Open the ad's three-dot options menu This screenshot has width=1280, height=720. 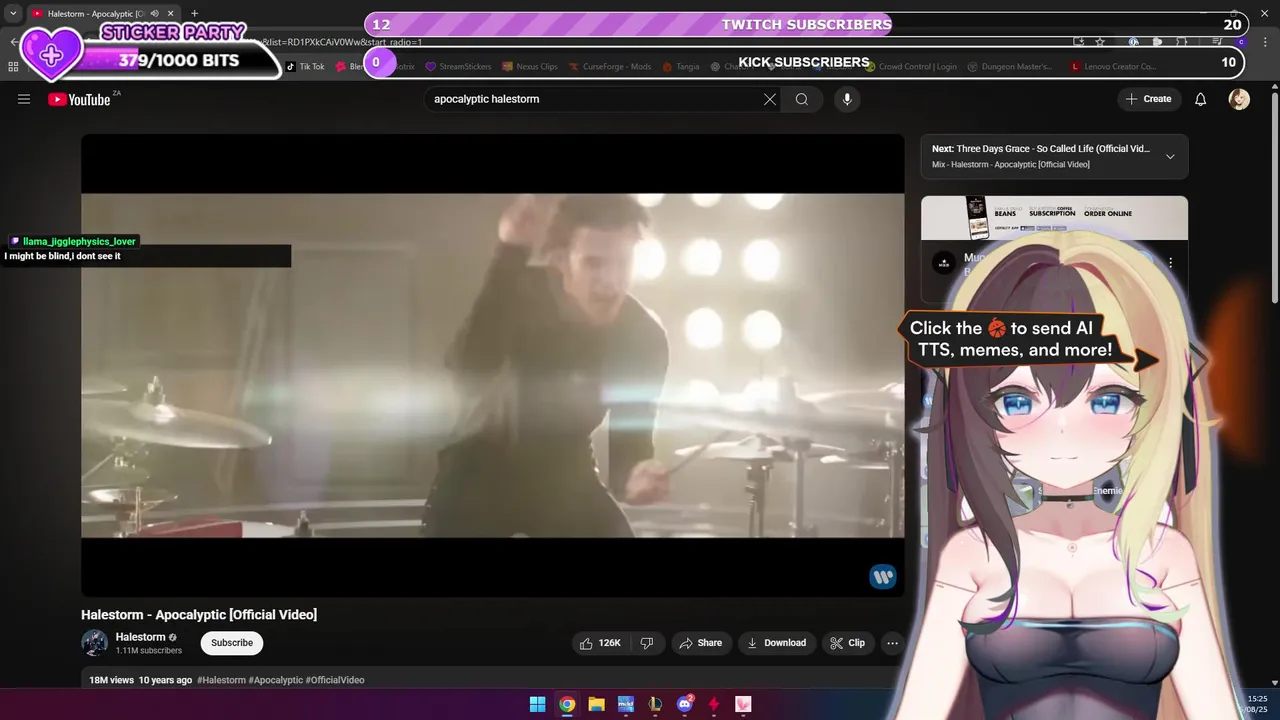point(1171,263)
